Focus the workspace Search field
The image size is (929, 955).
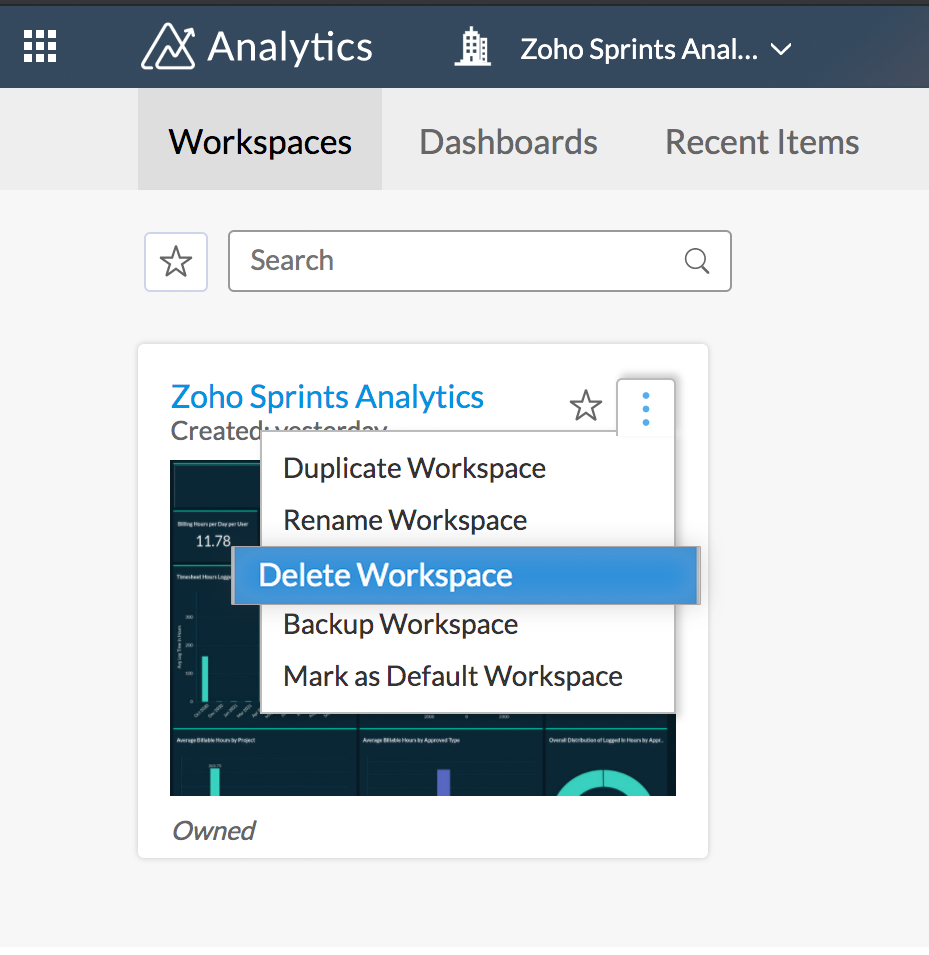(x=479, y=261)
